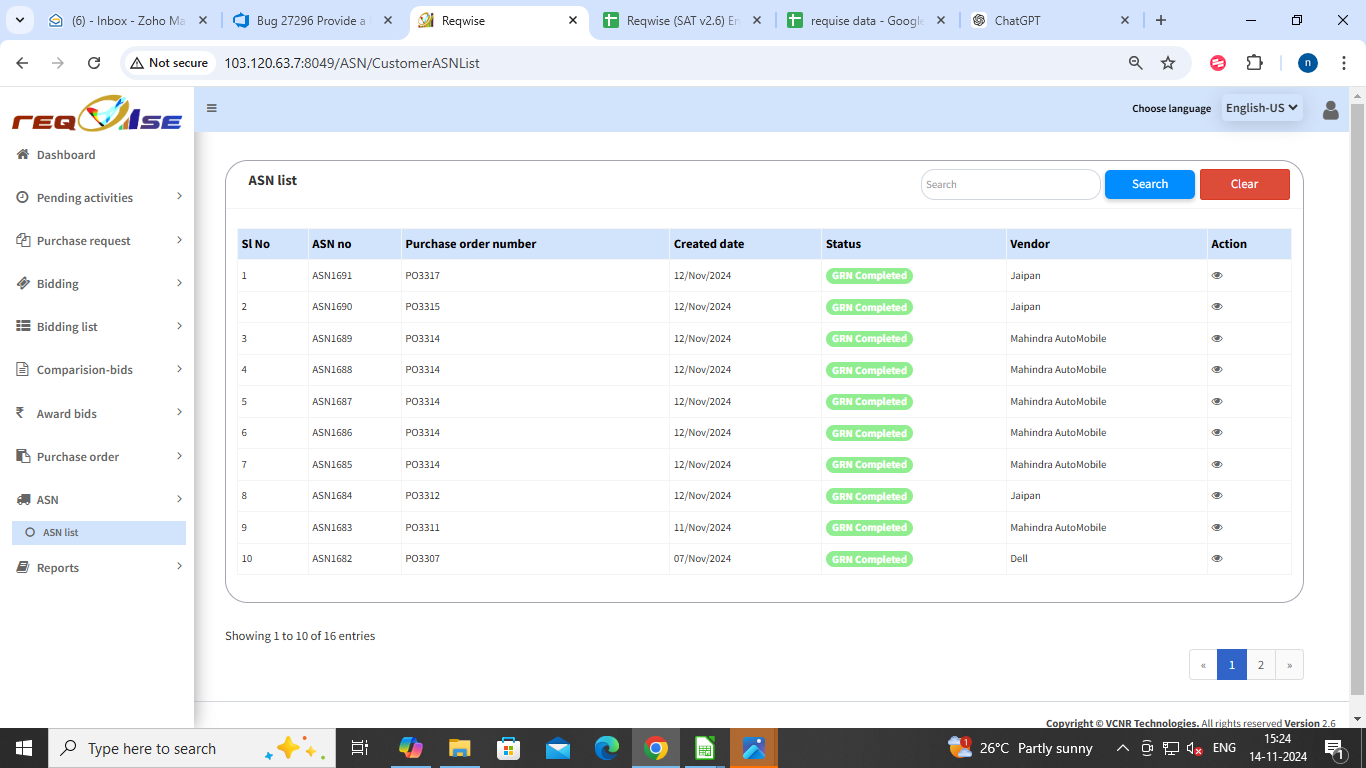Go to pagination page 2
The width and height of the screenshot is (1366, 768).
(1261, 665)
